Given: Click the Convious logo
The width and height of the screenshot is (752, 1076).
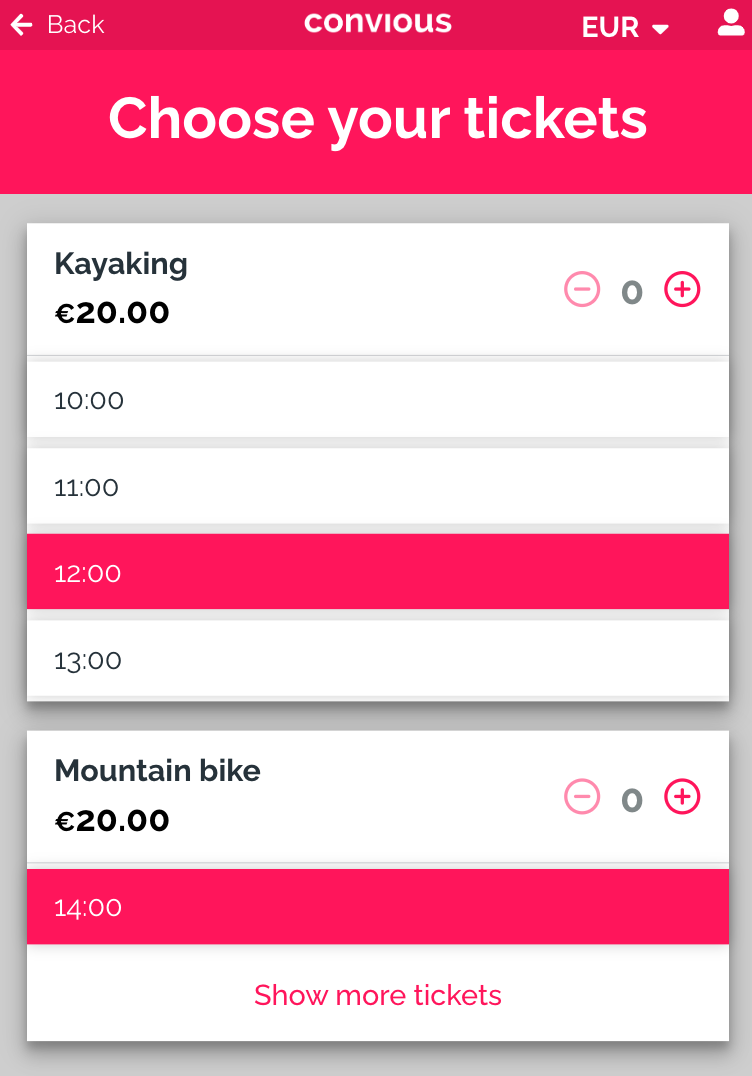Looking at the screenshot, I should click(377, 22).
